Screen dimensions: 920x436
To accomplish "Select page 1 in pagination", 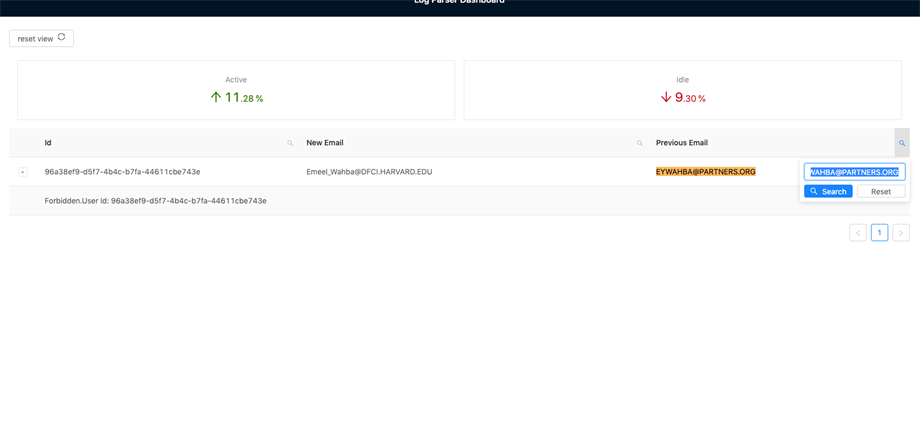I will (880, 233).
